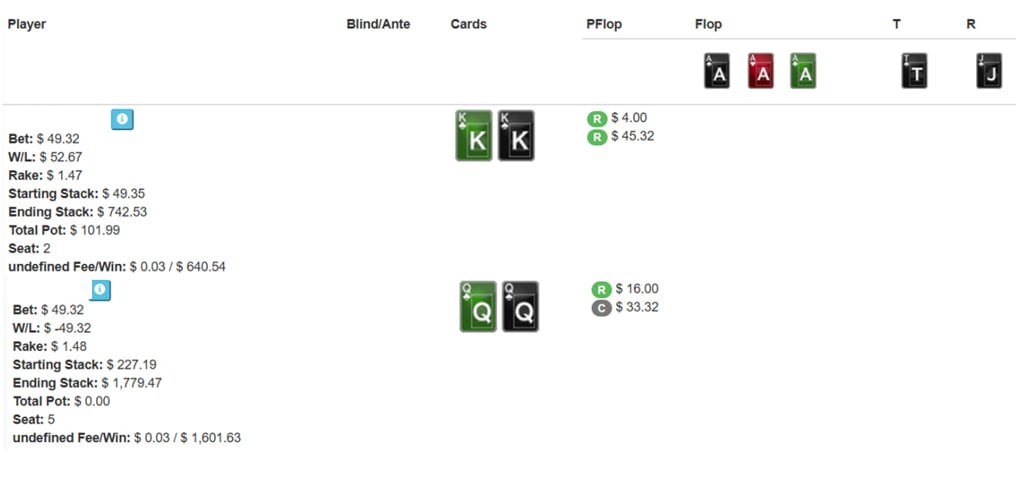This screenshot has width=1016, height=499.
Task: Click the black Queen hole card
Action: 520,307
